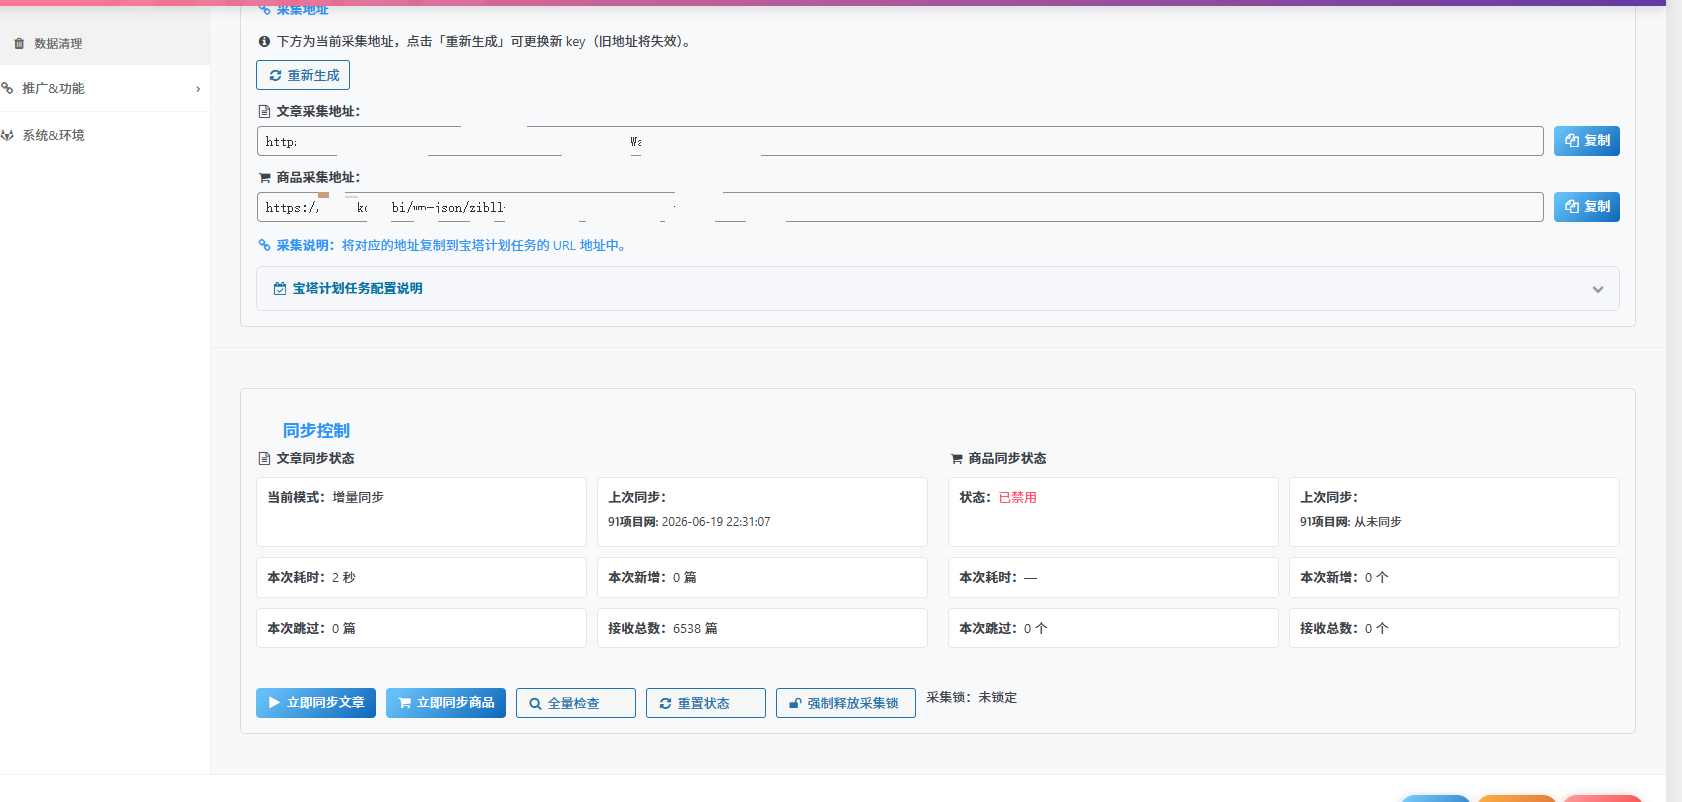Click the cart icon beside 商品同步状态
This screenshot has width=1682, height=802.
click(956, 458)
